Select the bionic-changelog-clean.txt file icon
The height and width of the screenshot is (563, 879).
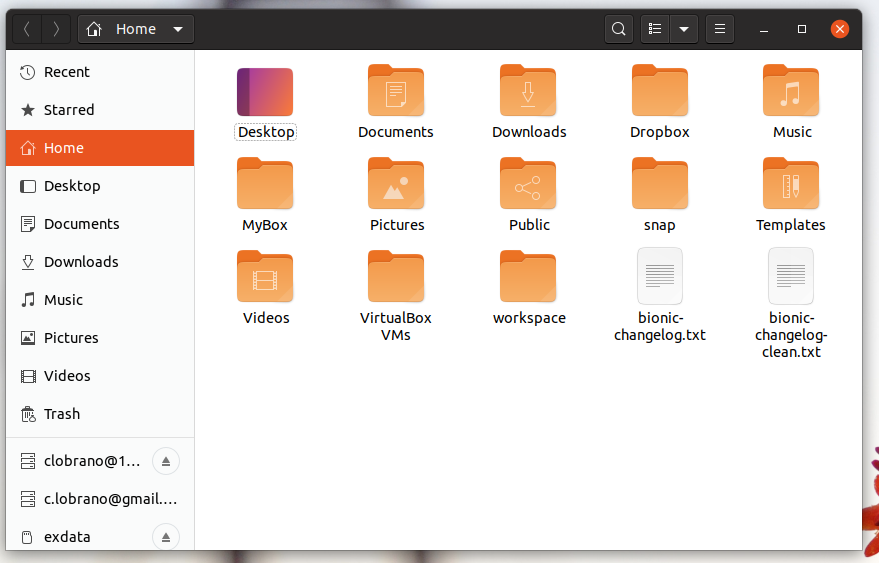tap(791, 276)
